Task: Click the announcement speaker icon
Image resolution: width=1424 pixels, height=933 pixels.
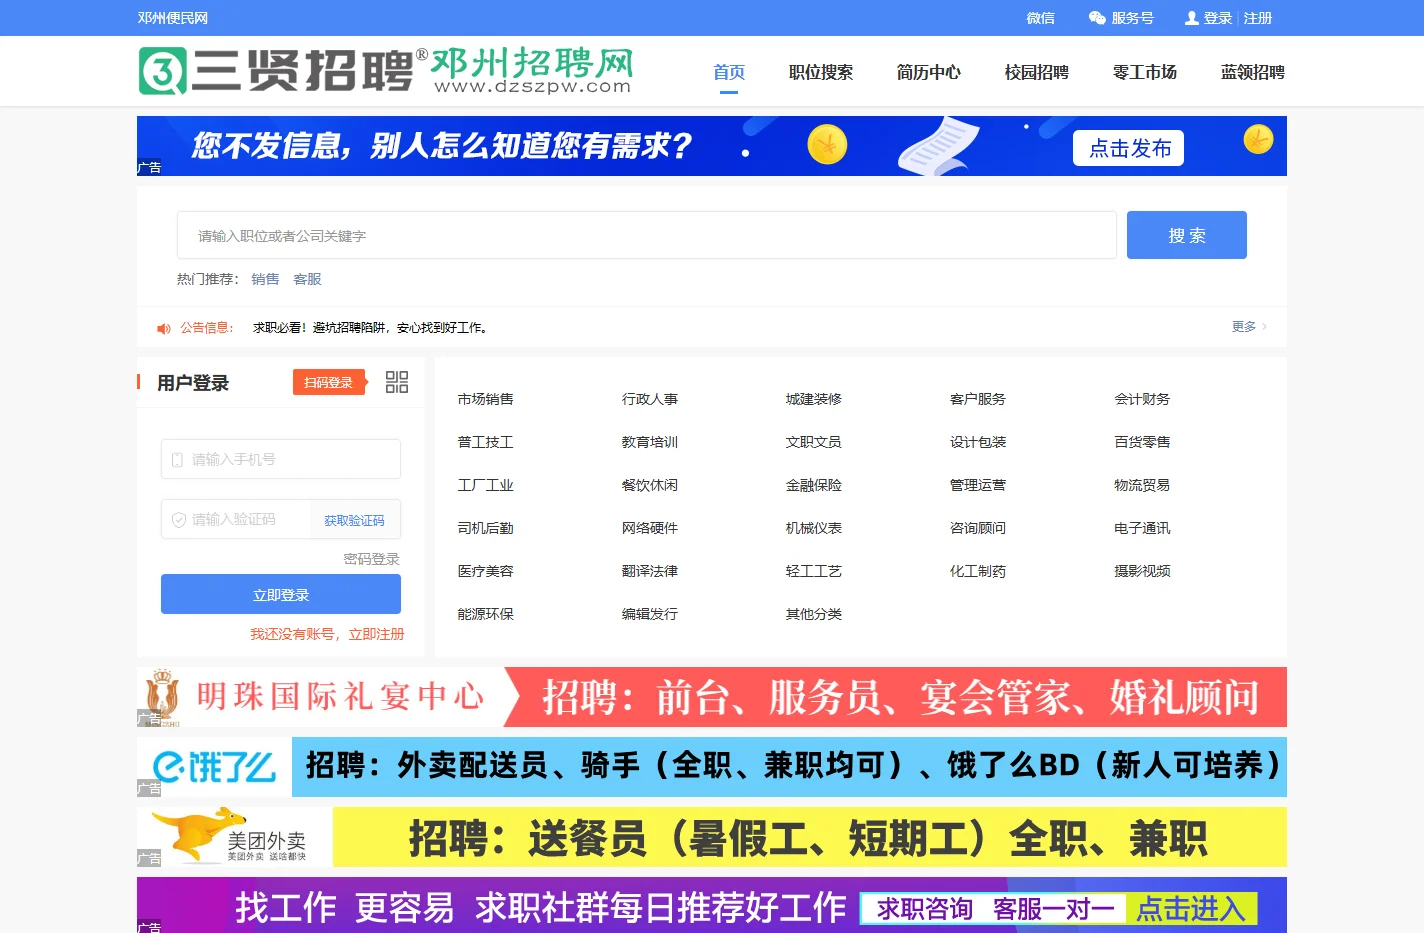Action: coord(164,328)
